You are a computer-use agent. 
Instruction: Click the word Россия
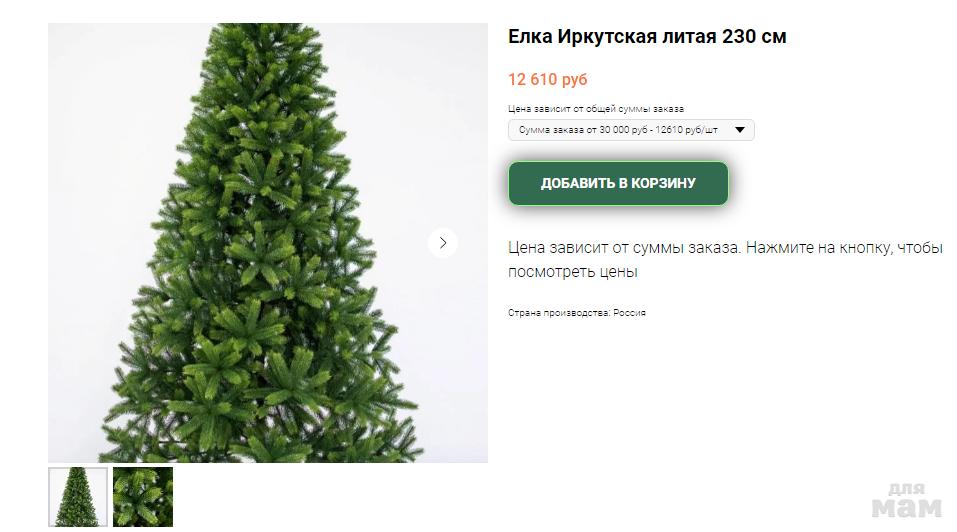(629, 313)
